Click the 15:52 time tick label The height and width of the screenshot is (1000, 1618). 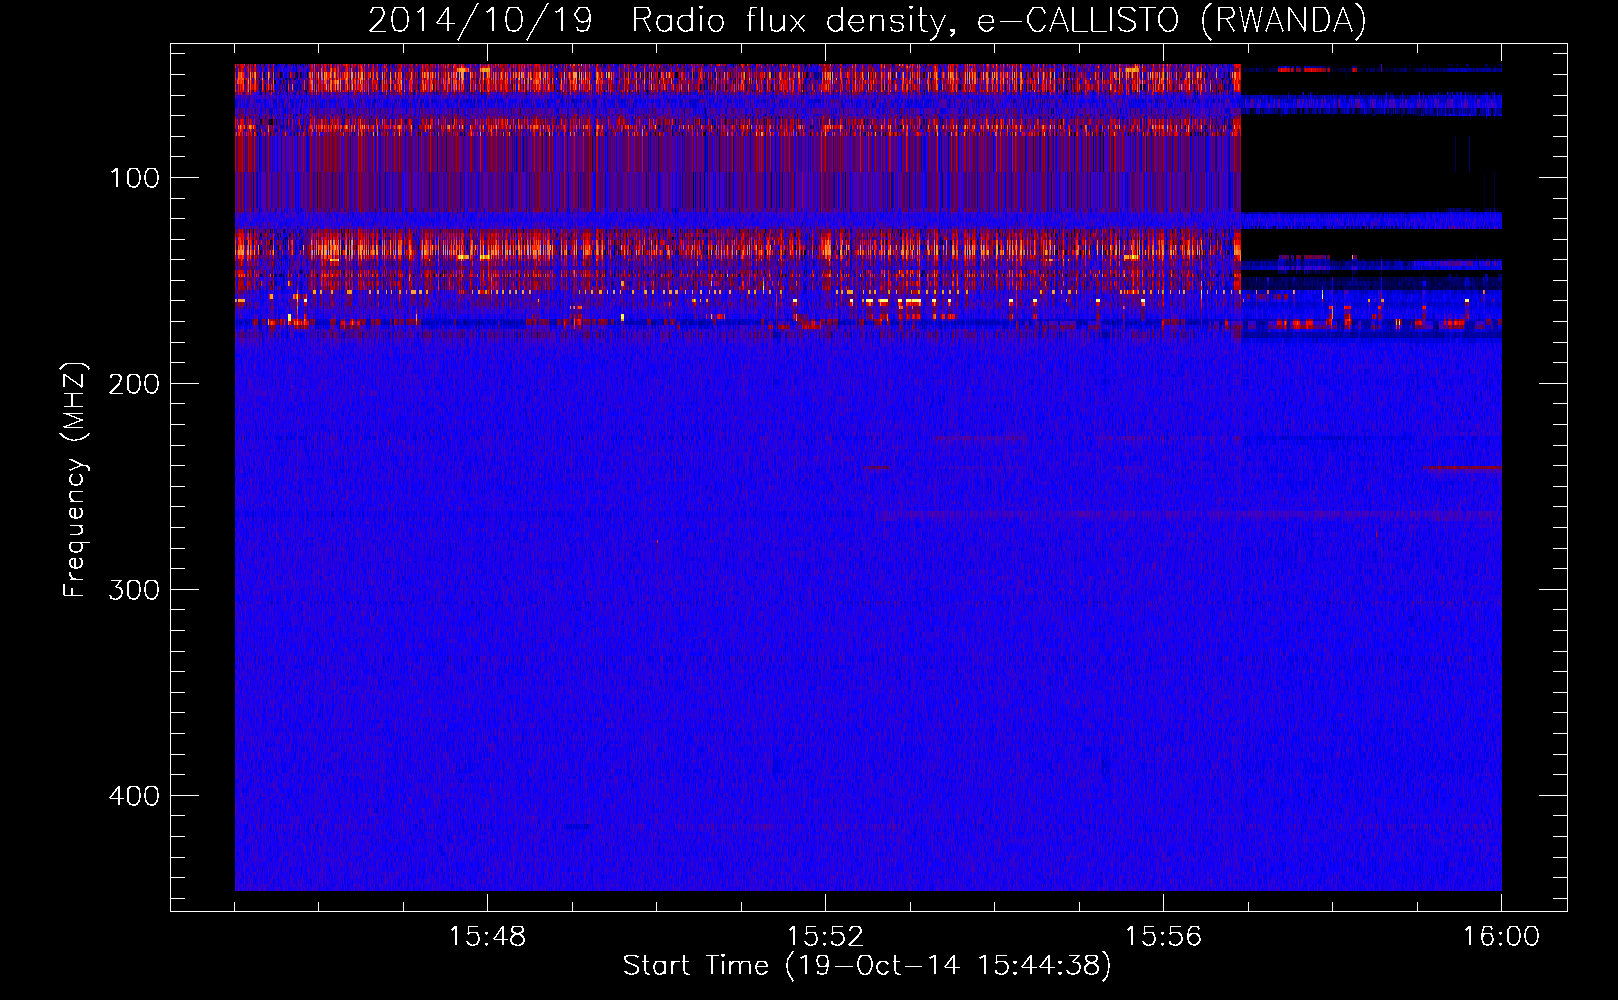tap(825, 937)
